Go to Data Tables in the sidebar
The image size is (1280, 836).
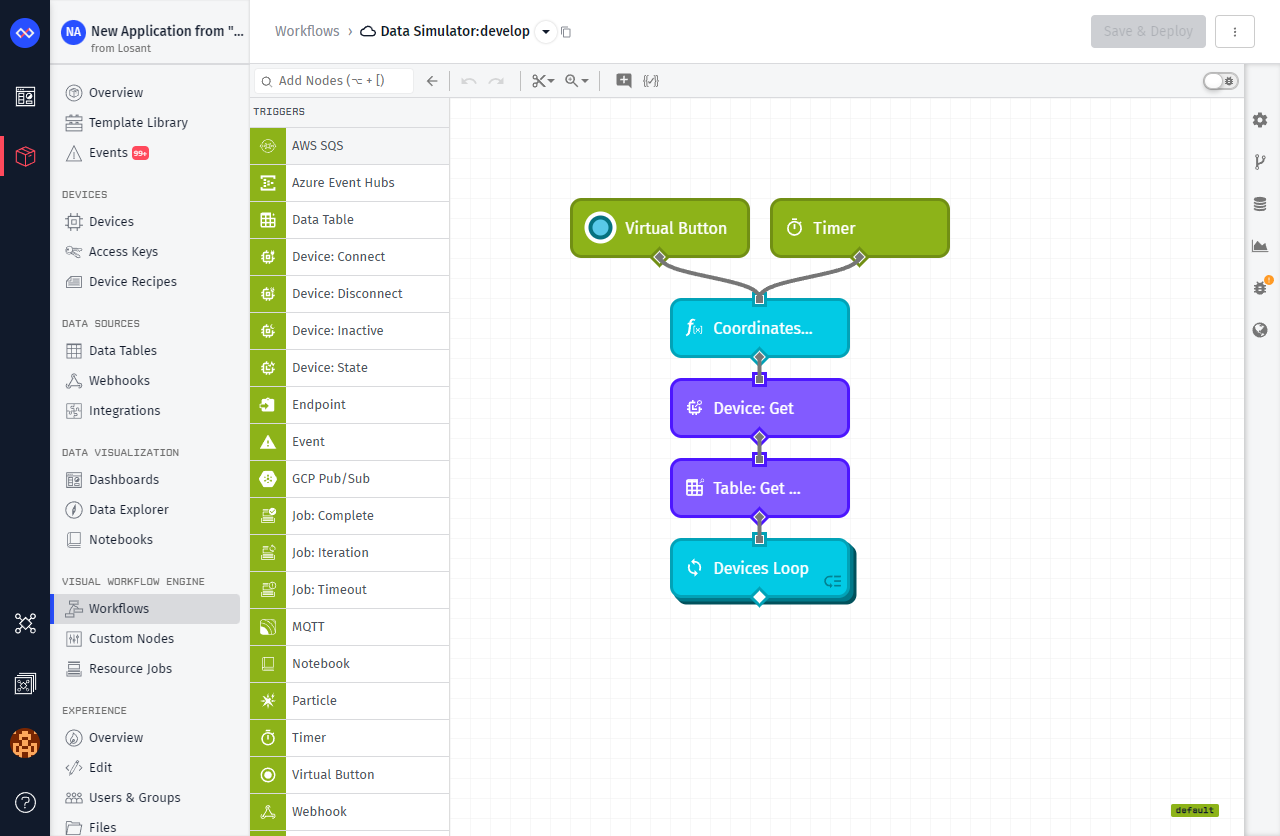[145, 351]
